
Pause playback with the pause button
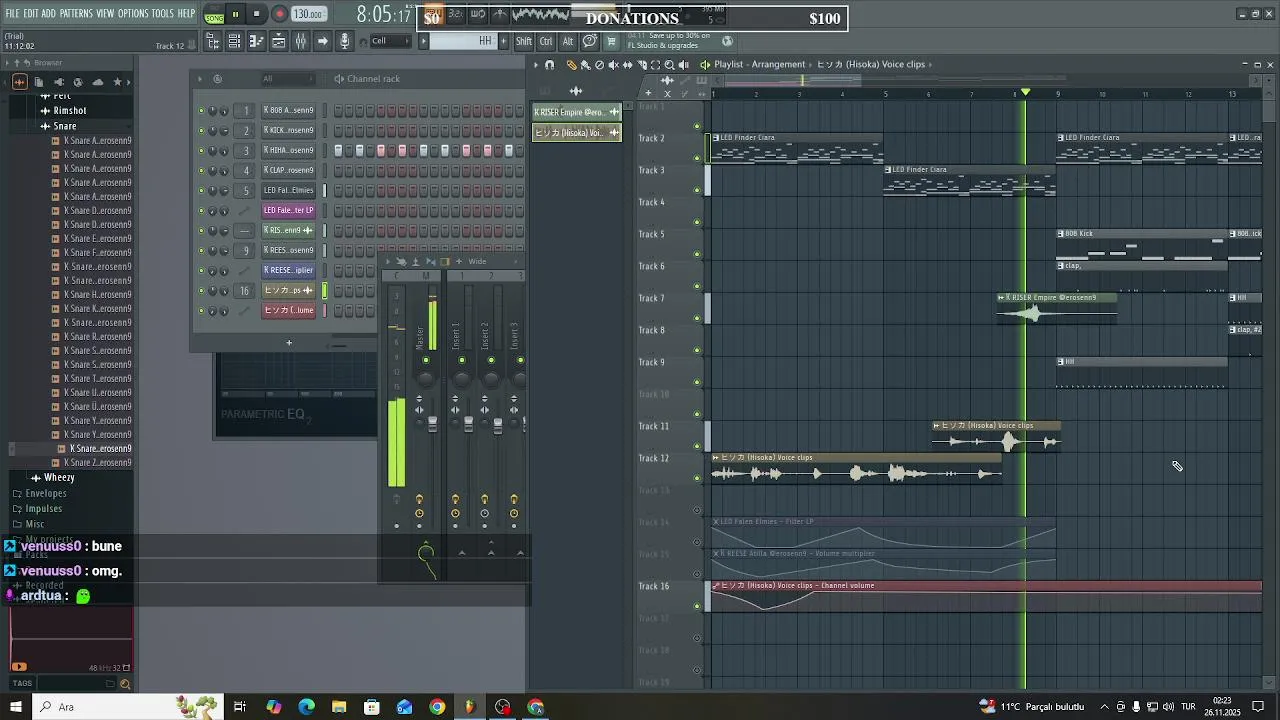(236, 15)
